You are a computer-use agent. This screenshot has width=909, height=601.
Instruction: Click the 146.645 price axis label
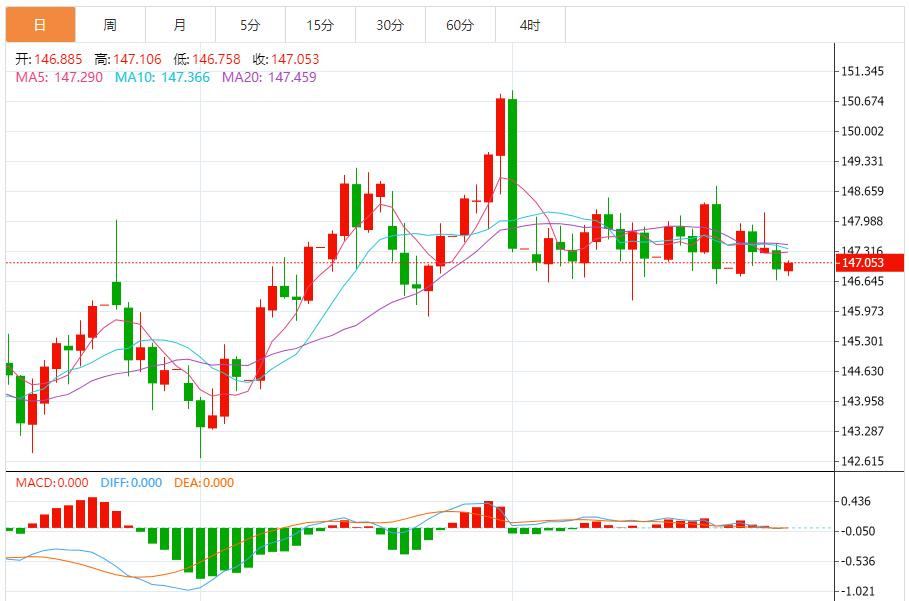click(863, 282)
